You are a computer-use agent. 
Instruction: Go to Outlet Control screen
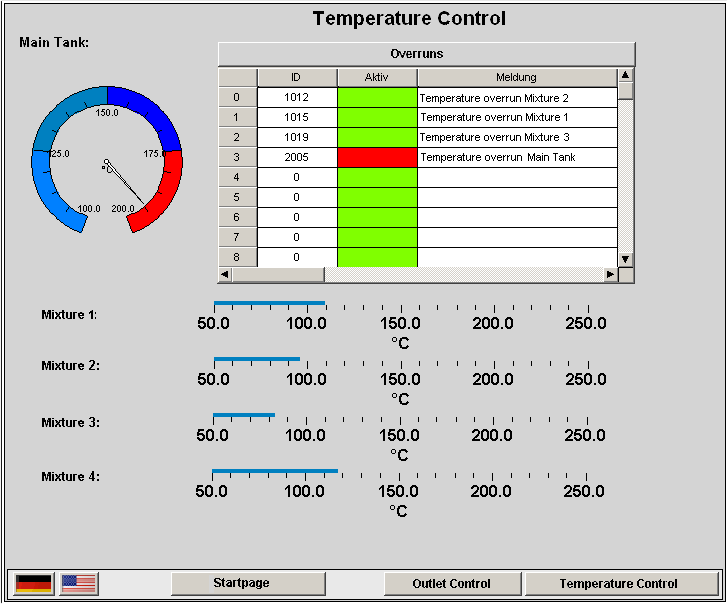[x=451, y=583]
